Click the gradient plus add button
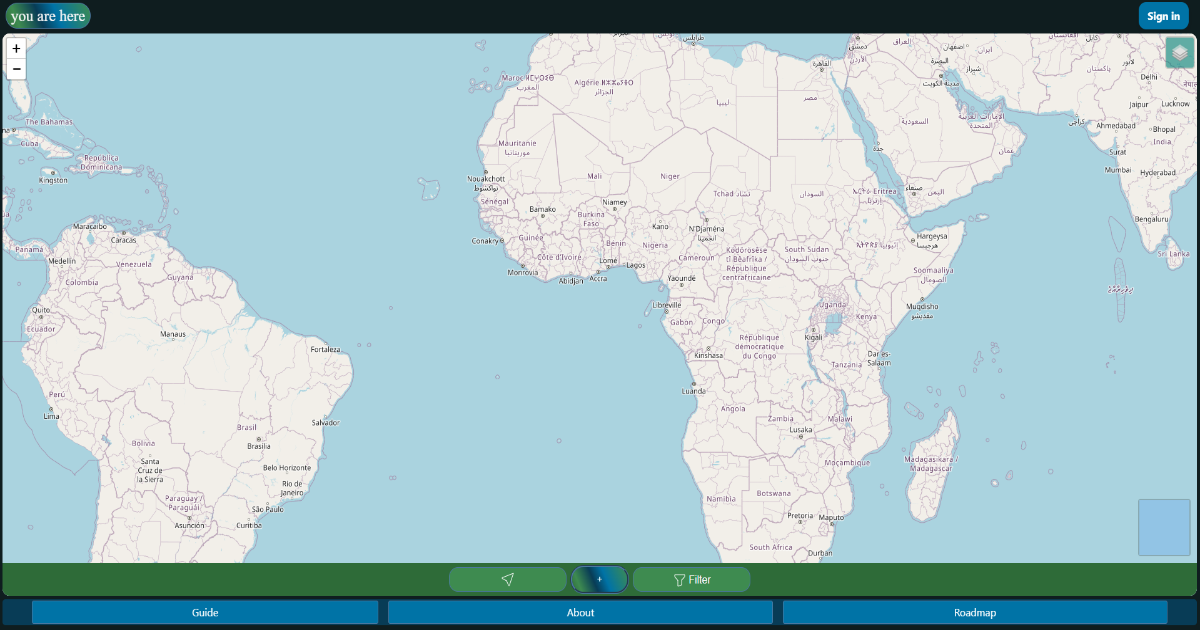Screen dimensions: 1200x630 tap(599, 579)
